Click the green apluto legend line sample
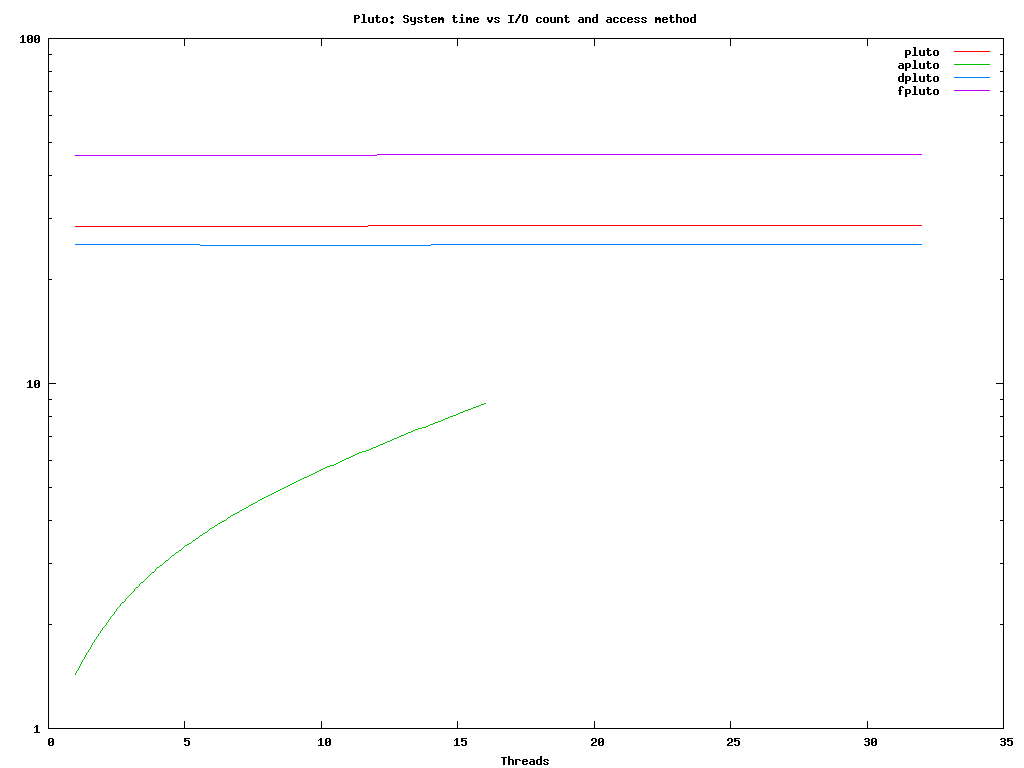 pyautogui.click(x=972, y=65)
